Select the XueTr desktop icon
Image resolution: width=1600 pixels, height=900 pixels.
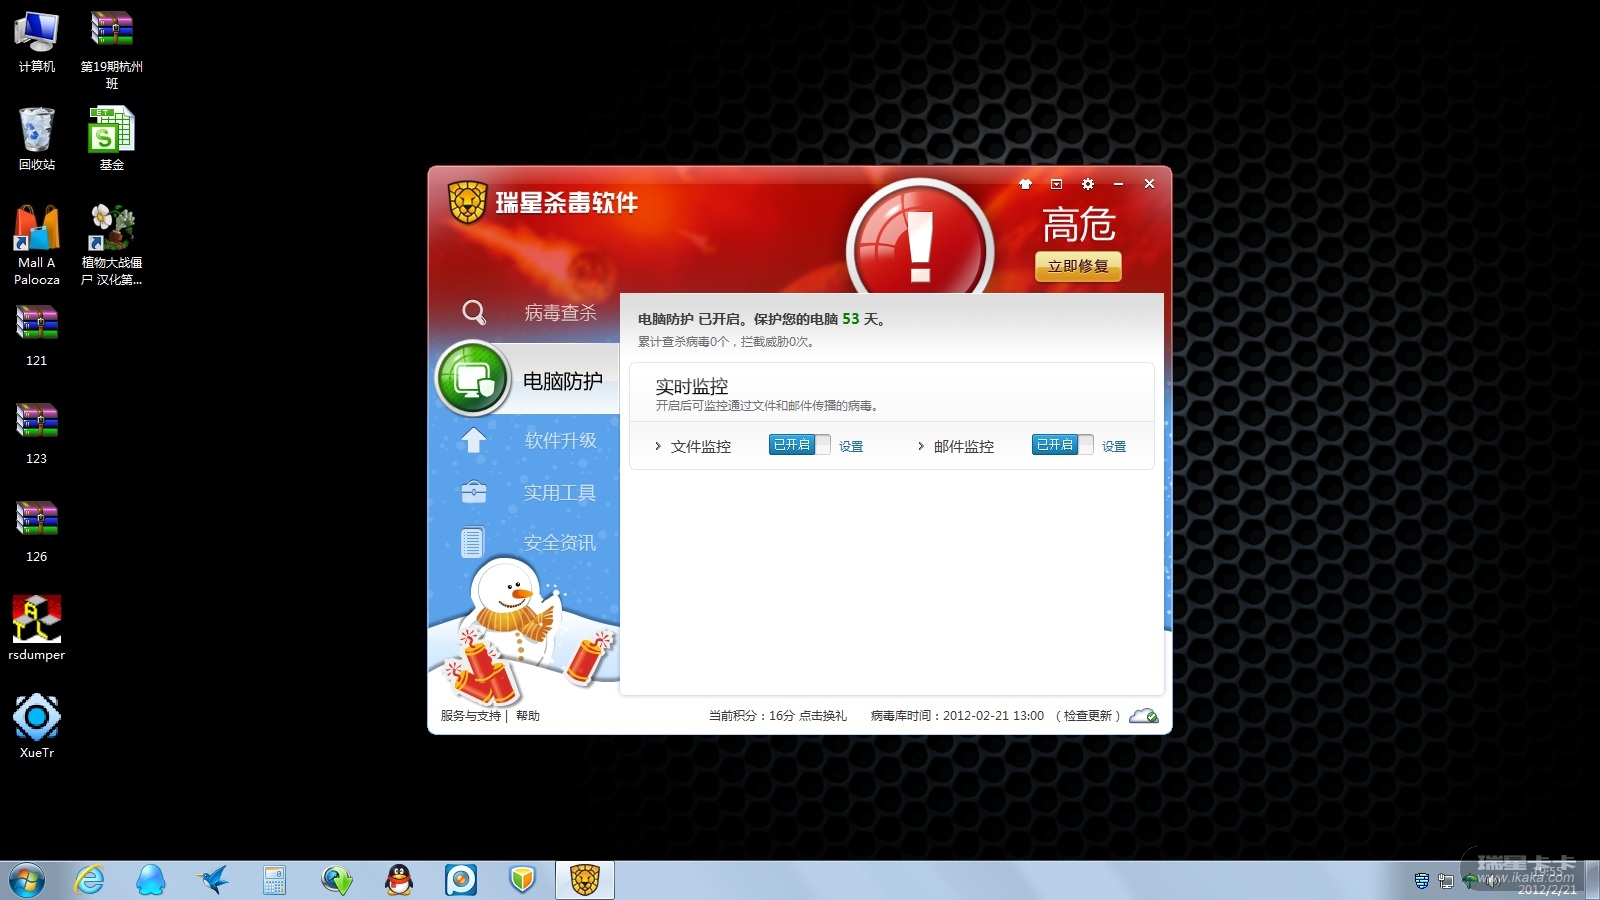[x=37, y=726]
